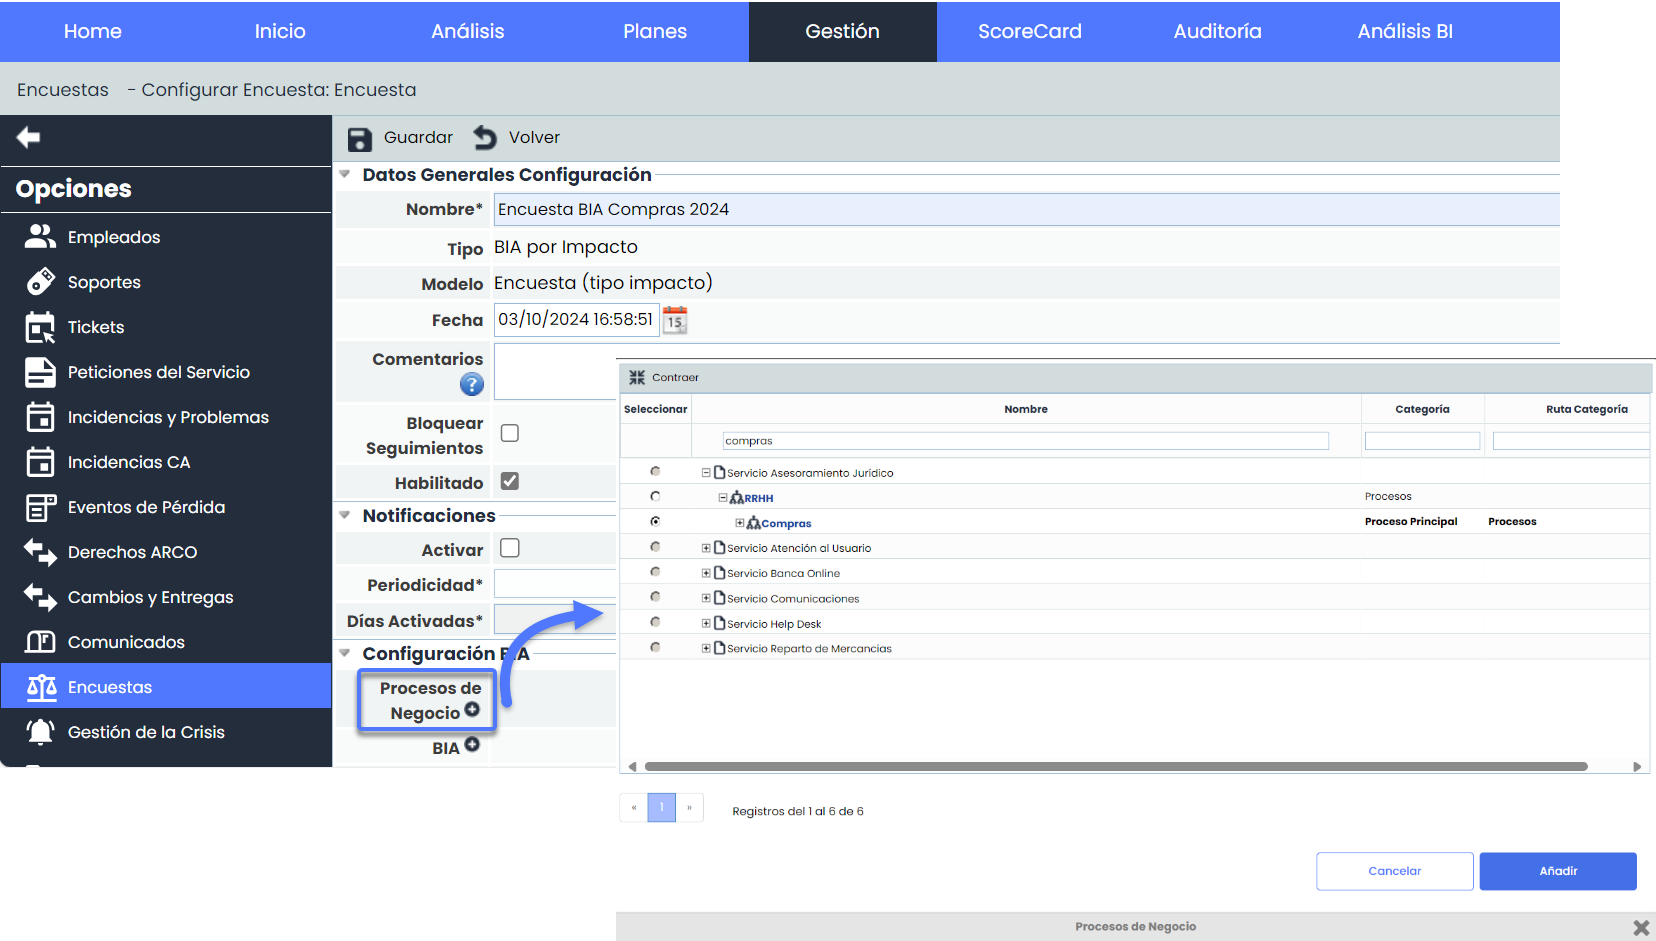Open the Fecha calendar picker icon
This screenshot has width=1656, height=941.
675,320
